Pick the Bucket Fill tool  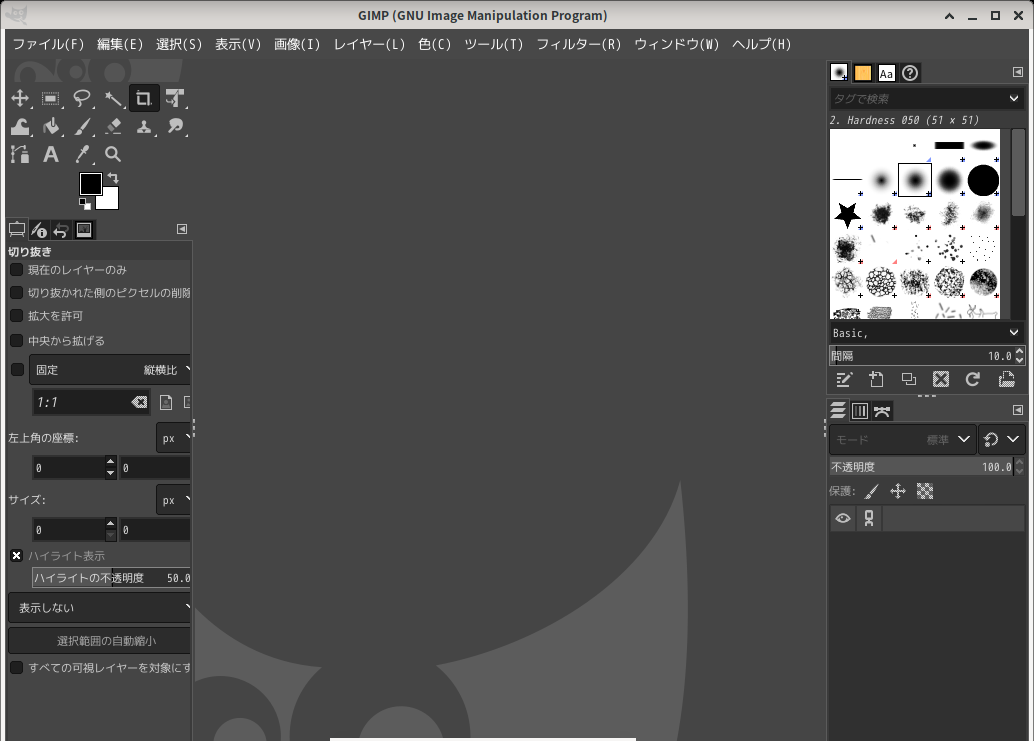coord(51,126)
